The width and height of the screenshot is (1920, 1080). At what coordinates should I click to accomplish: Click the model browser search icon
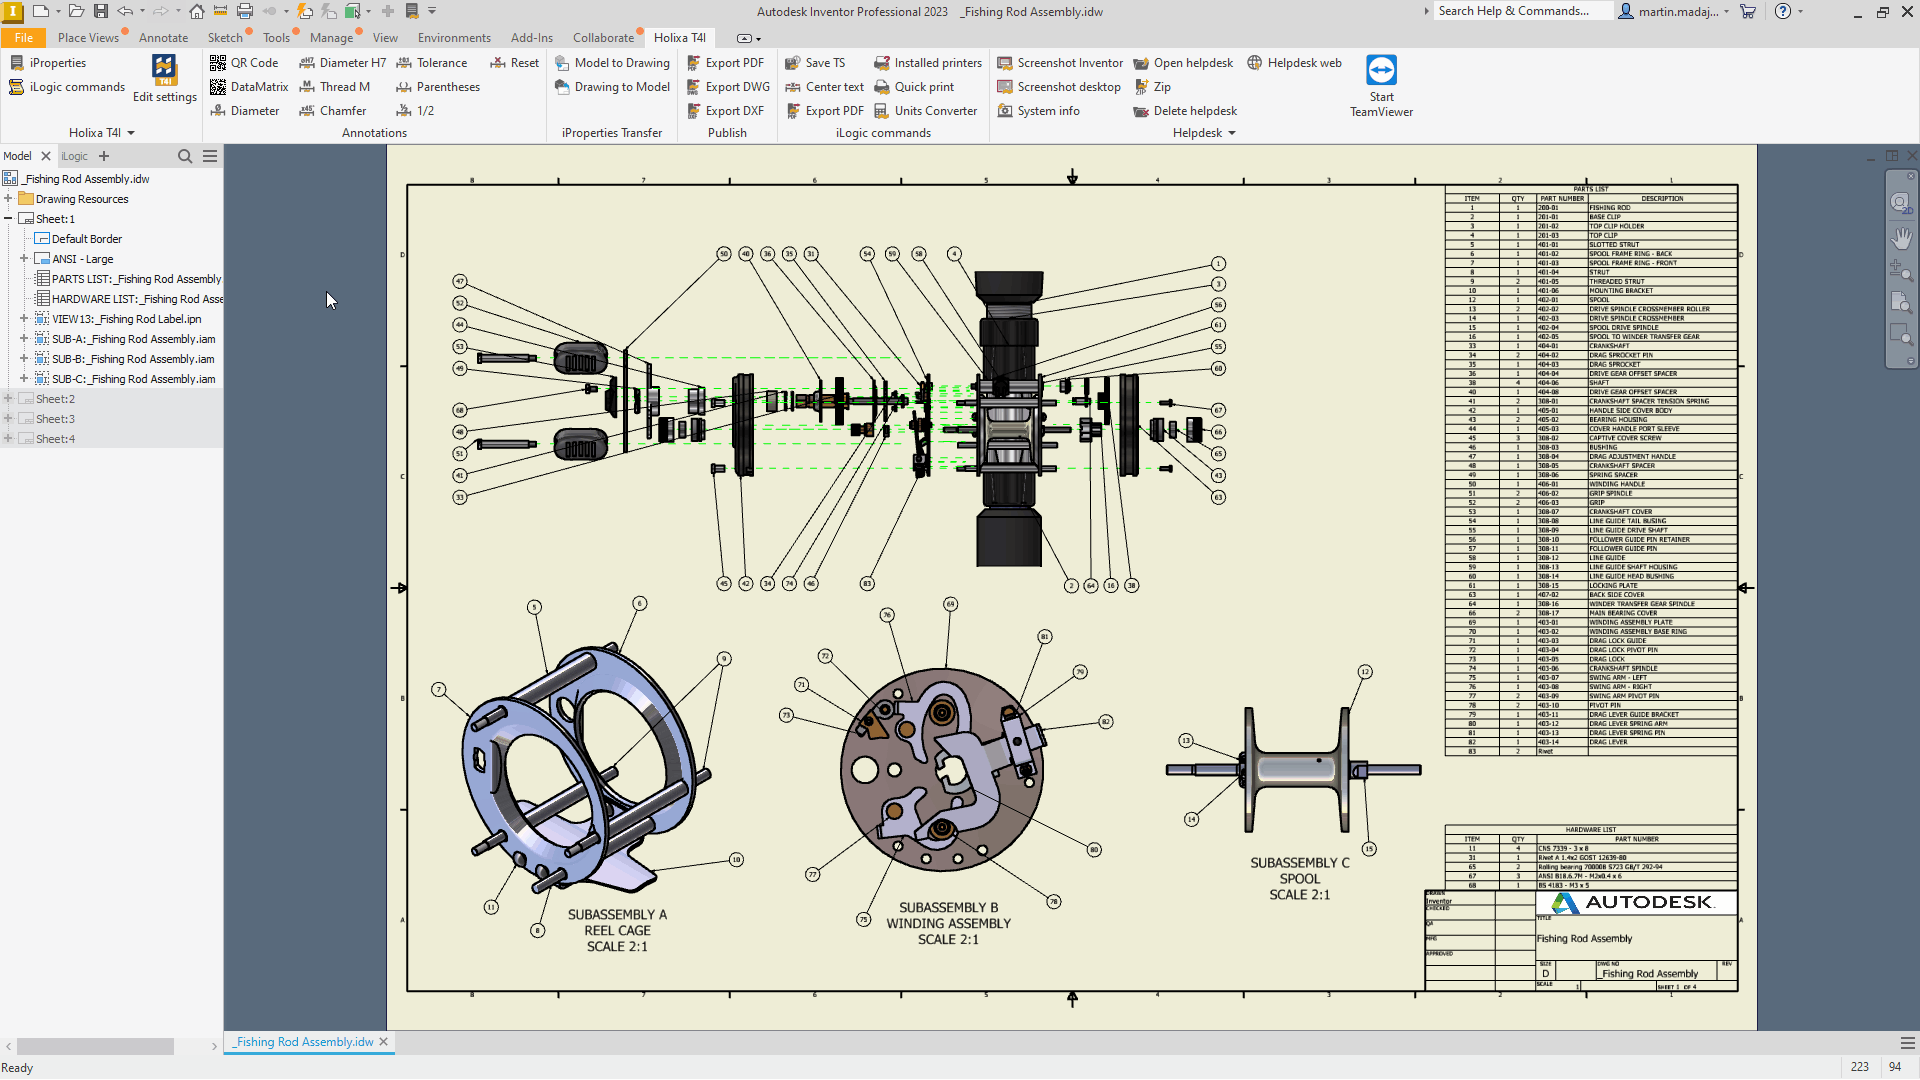click(x=184, y=156)
